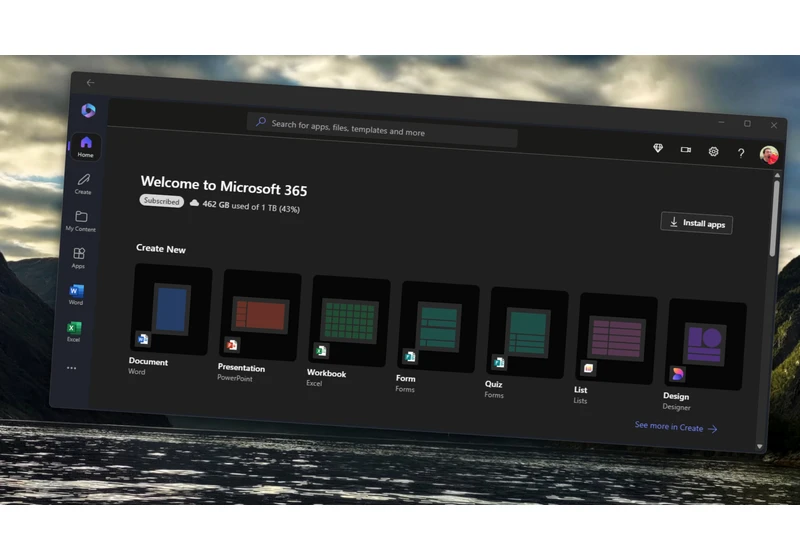Click the Subscribed badge
Screen dimensions: 800x560
click(161, 201)
